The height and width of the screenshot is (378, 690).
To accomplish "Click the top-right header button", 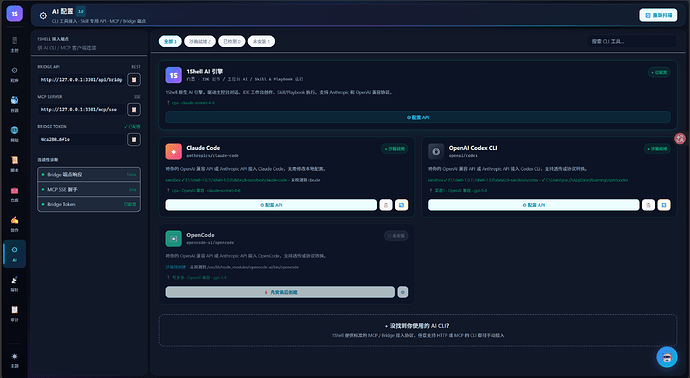I will click(658, 15).
